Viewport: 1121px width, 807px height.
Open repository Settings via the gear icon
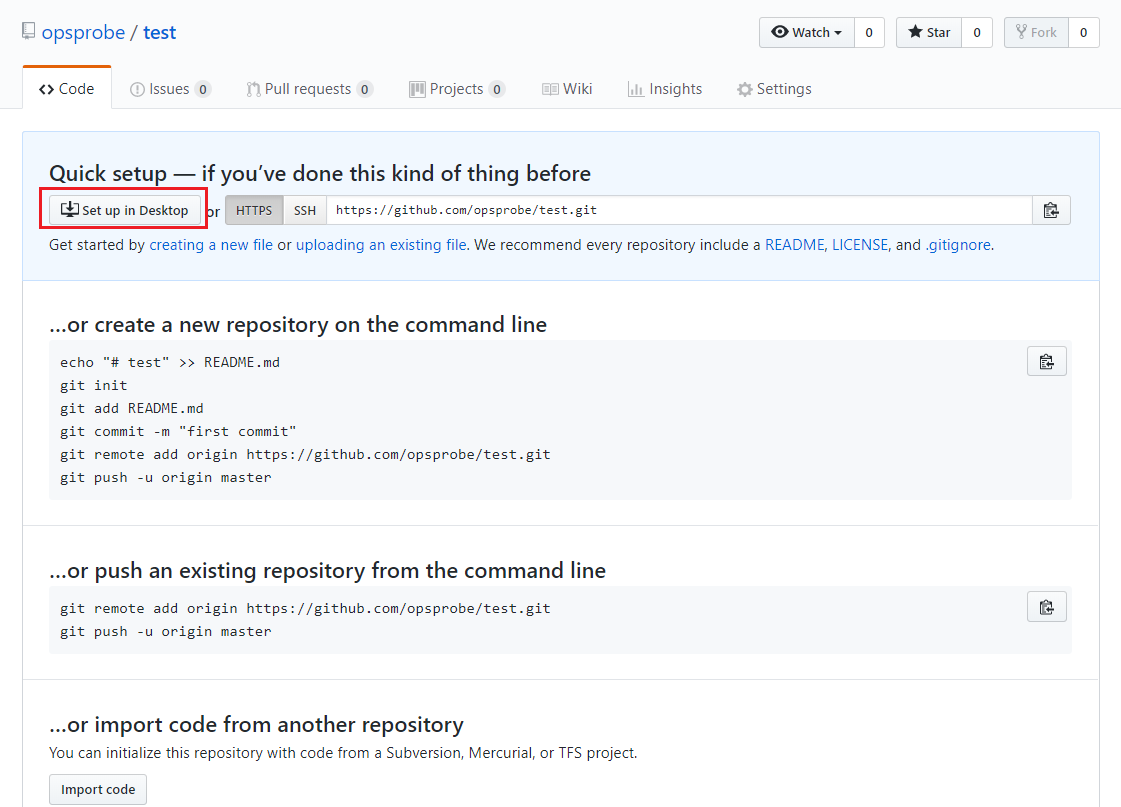pos(744,89)
